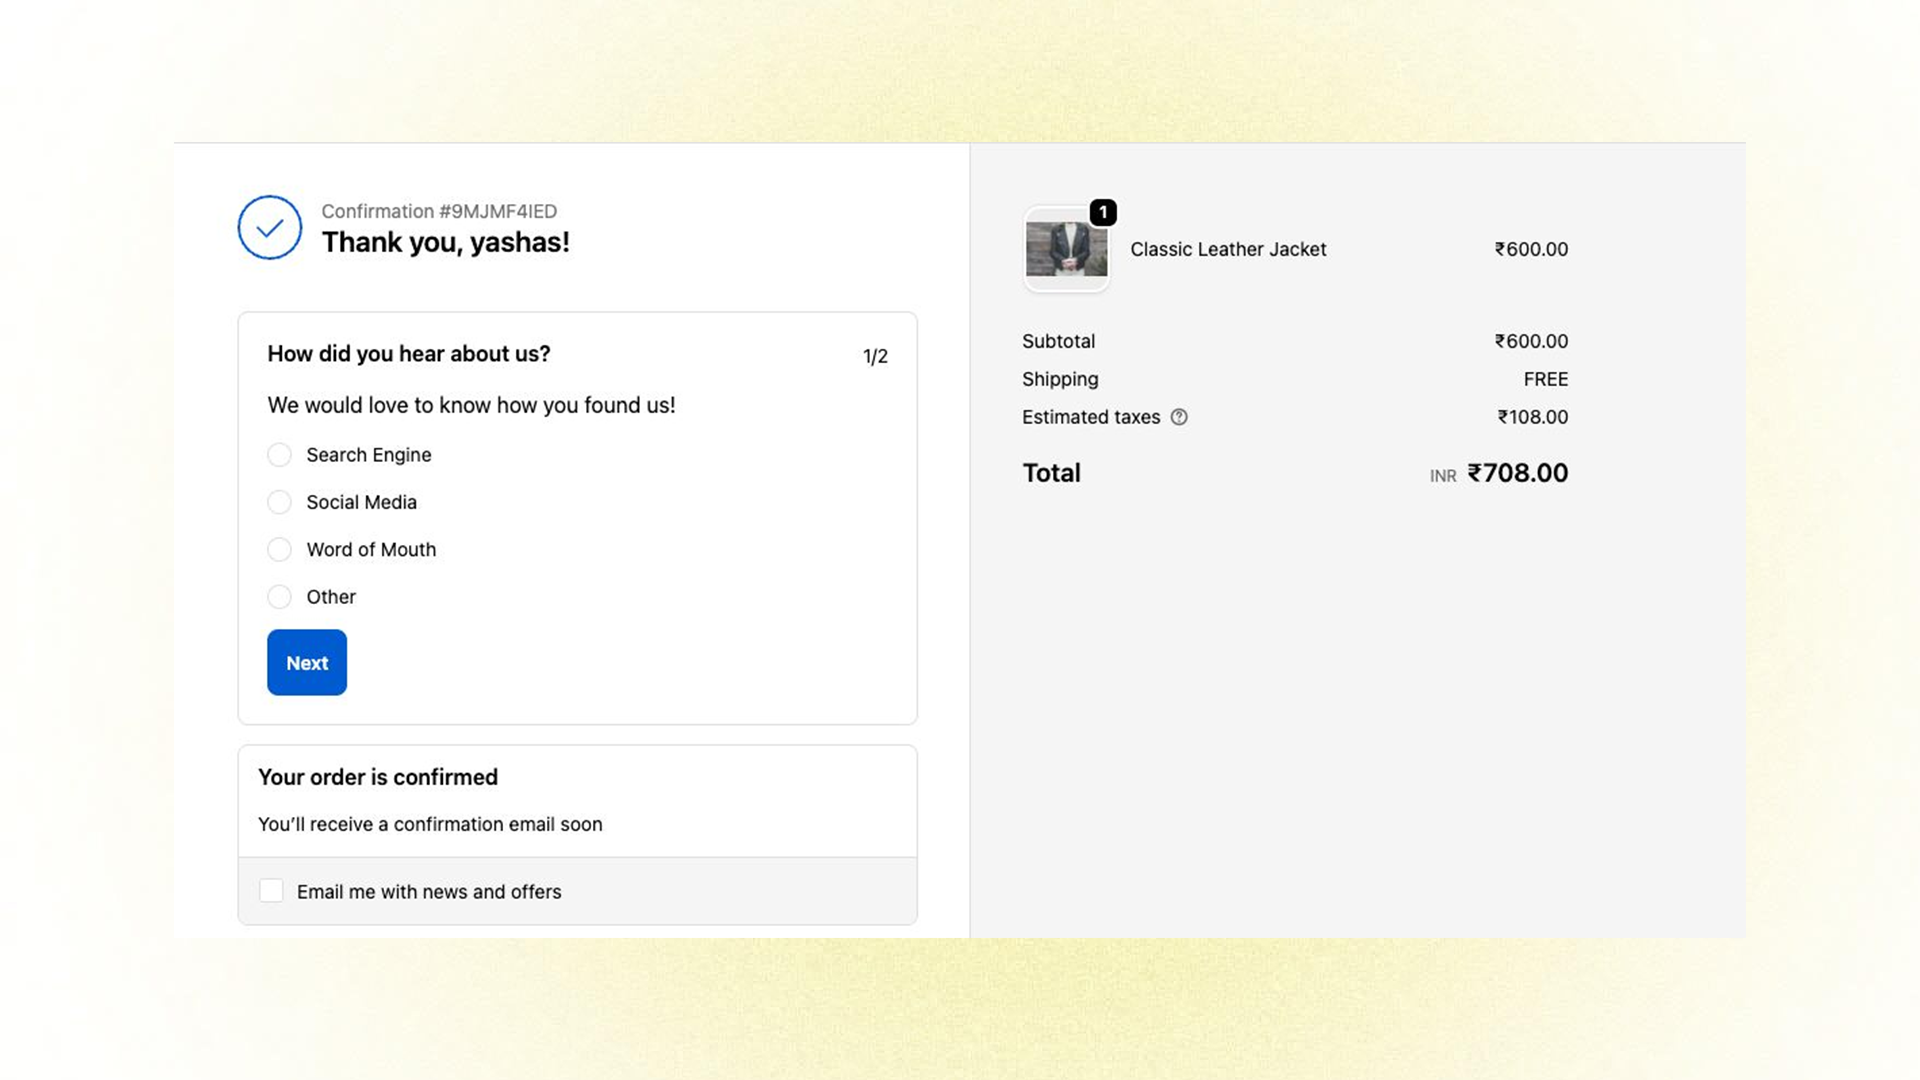The width and height of the screenshot is (1920, 1080).
Task: Open the estimated taxes help tooltip
Action: click(x=1179, y=417)
